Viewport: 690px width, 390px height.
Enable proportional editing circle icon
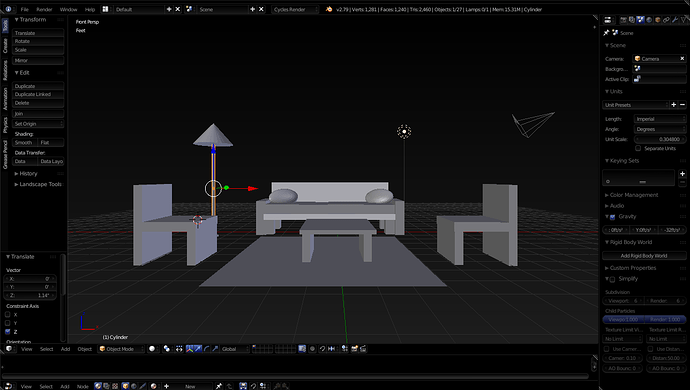click(x=312, y=349)
